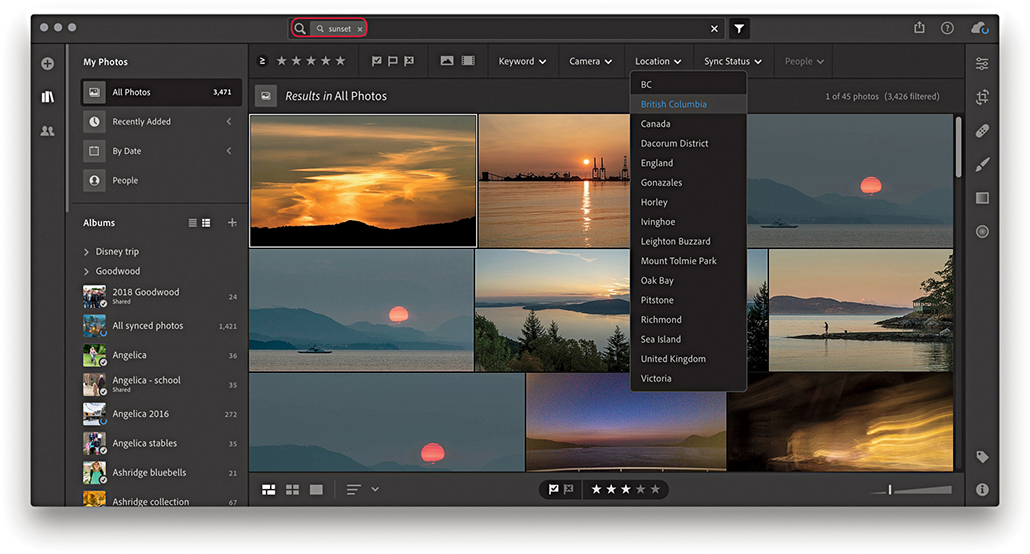This screenshot has width=1030, height=554.
Task: Toggle the picked flag filter
Action: coord(376,61)
